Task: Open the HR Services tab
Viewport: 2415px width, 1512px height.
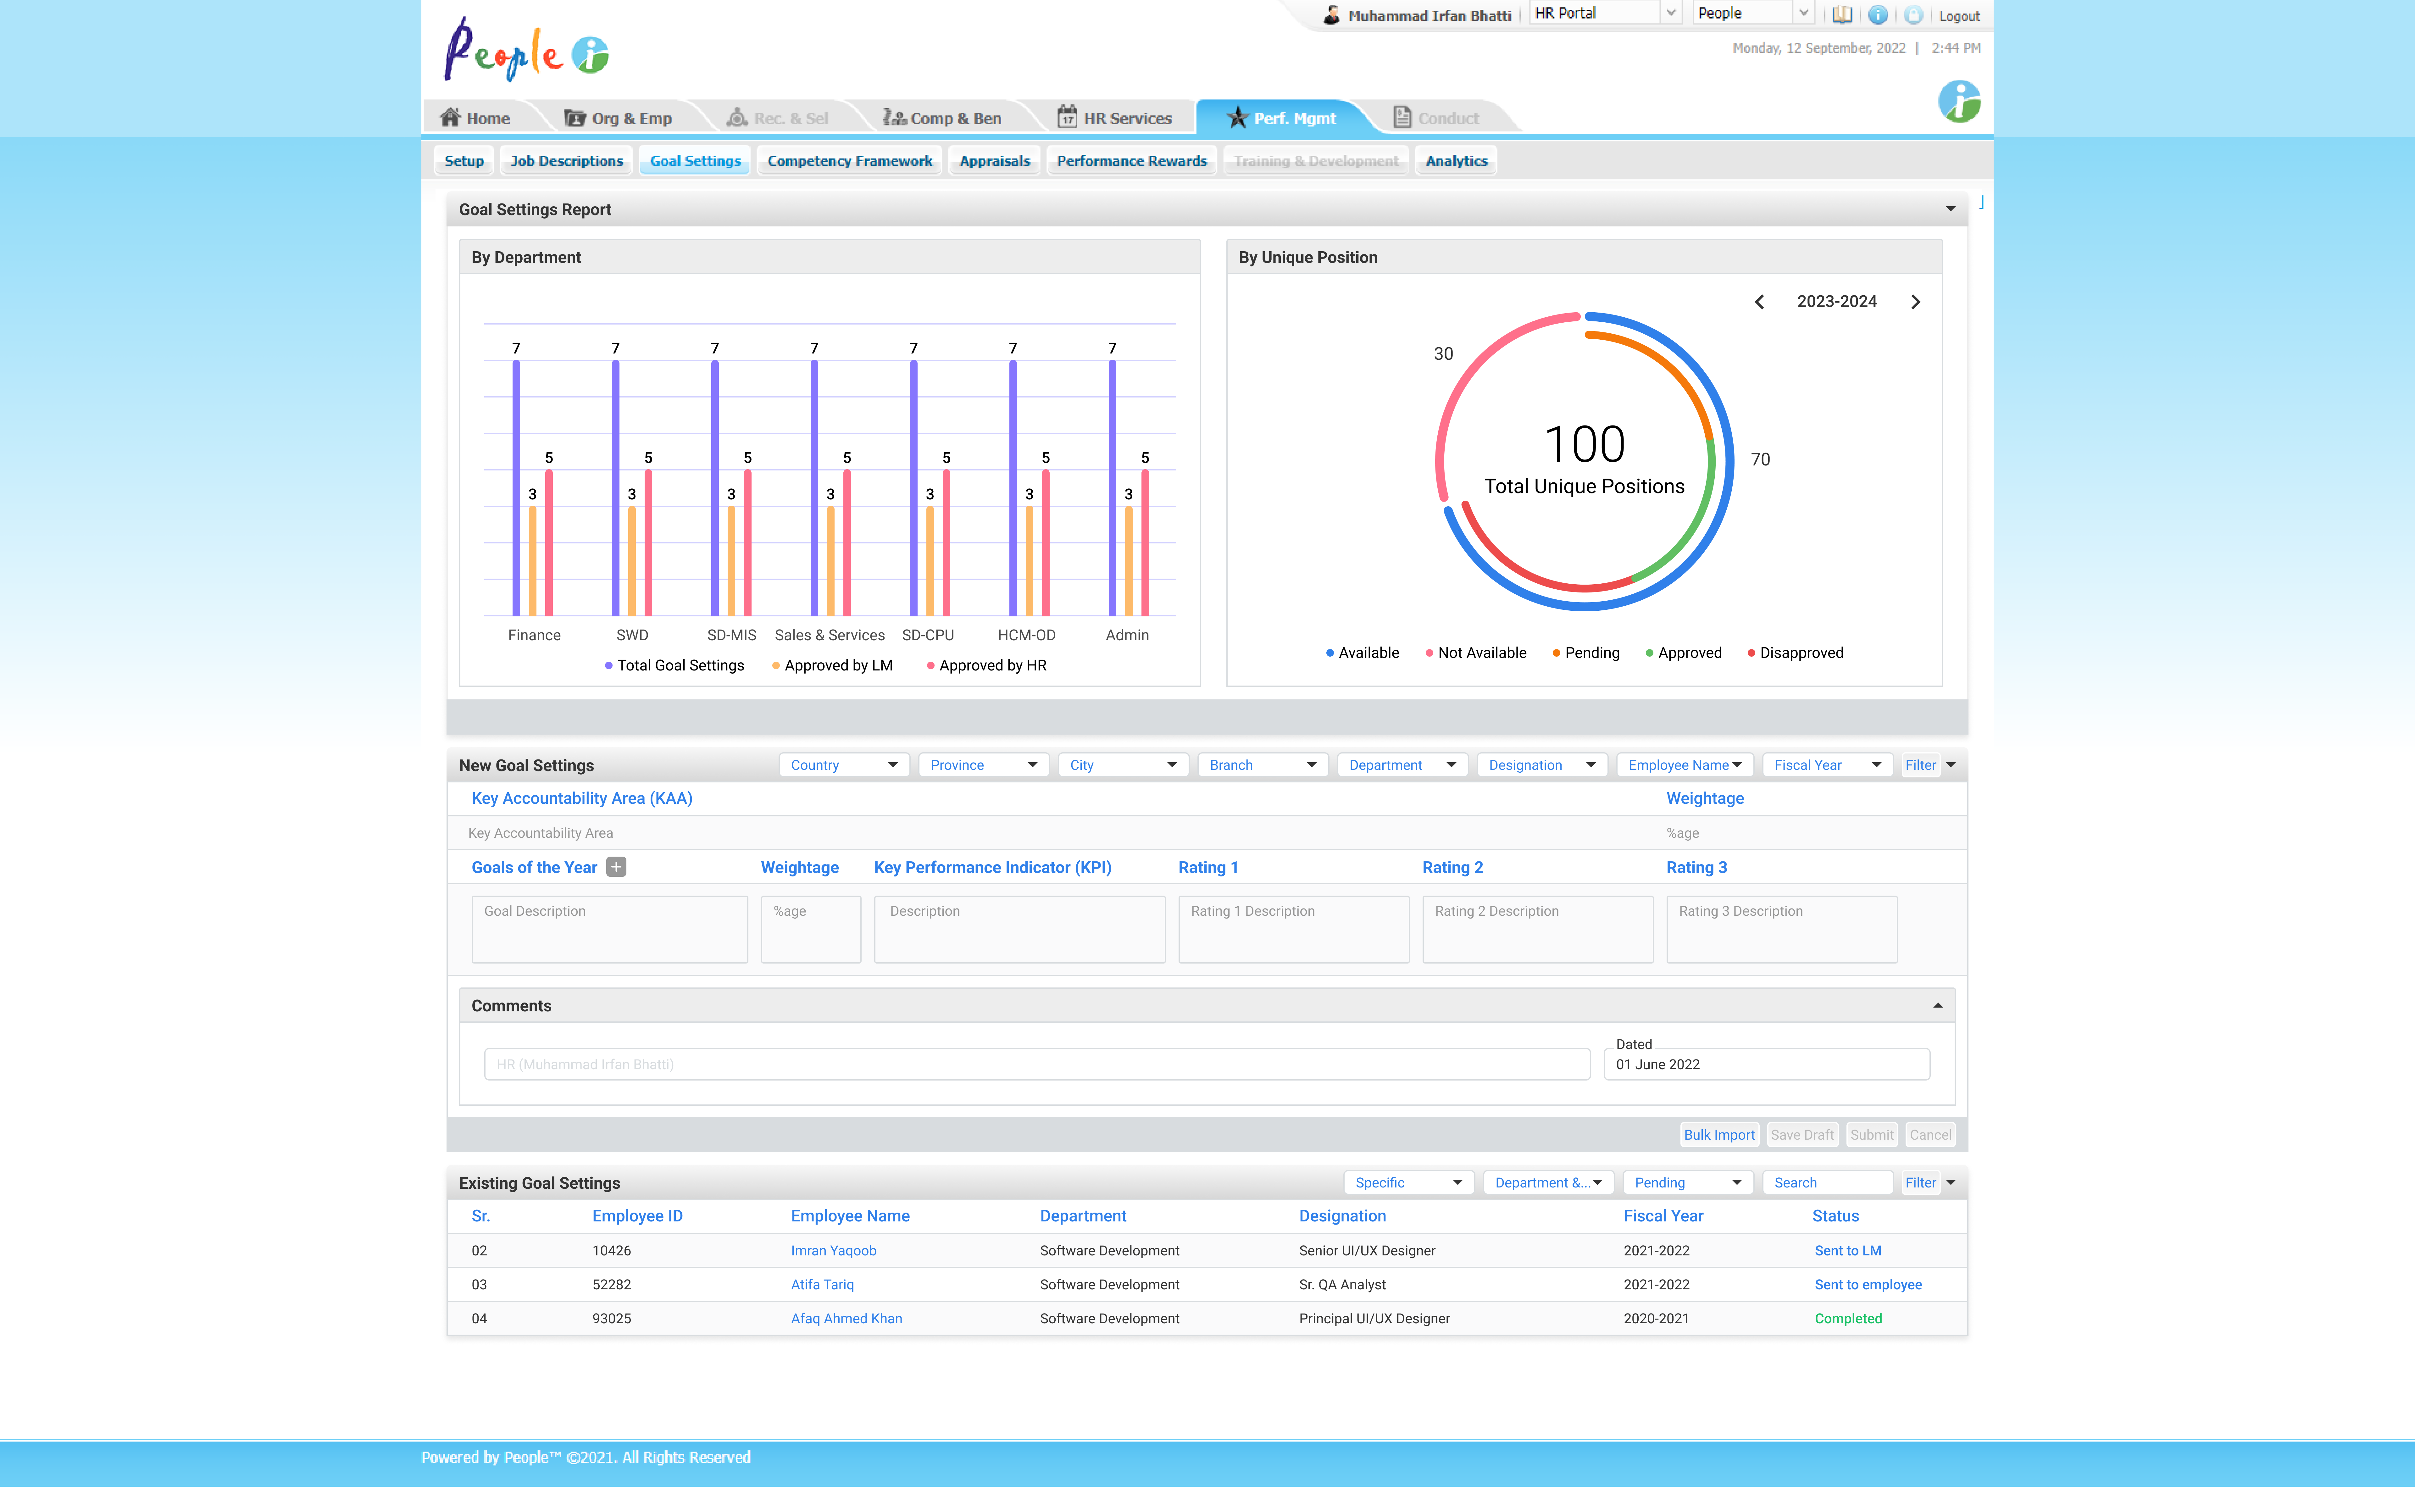Action: pos(1115,118)
